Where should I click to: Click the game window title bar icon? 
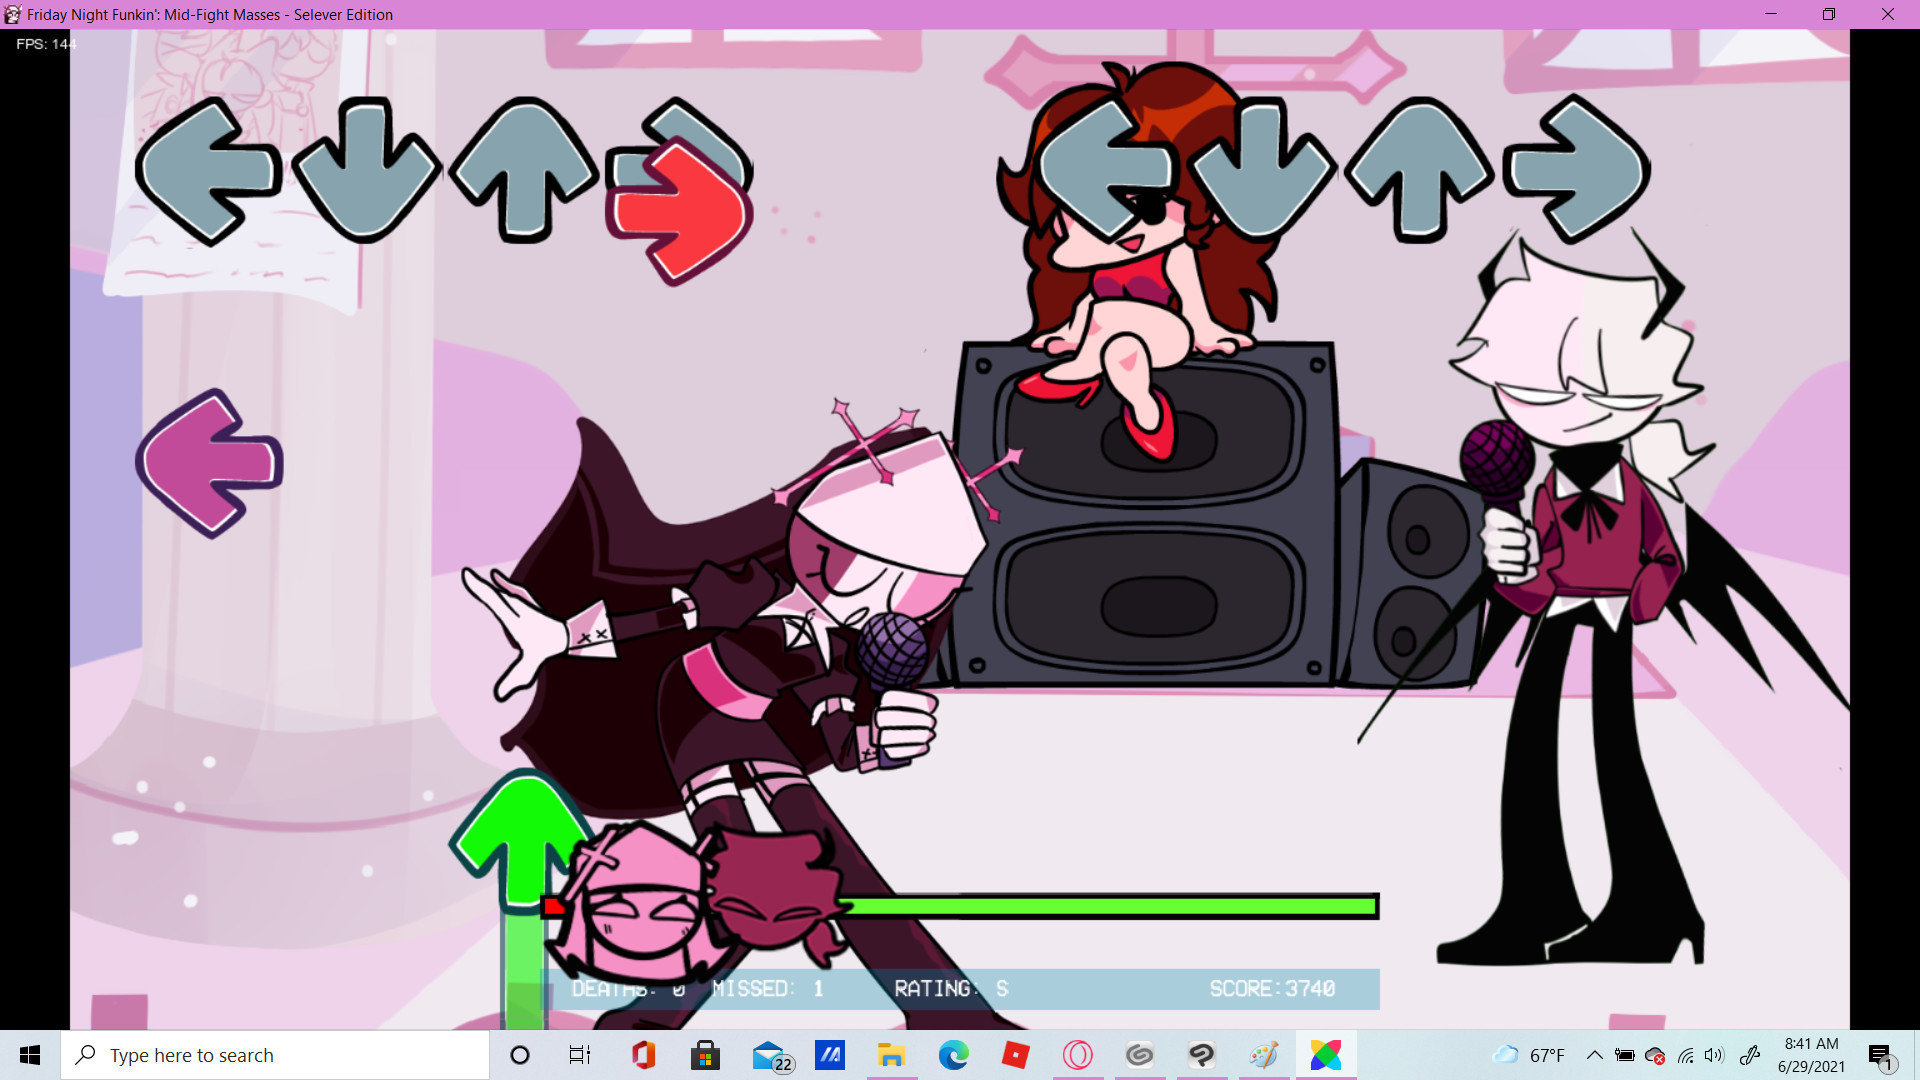pos(13,14)
